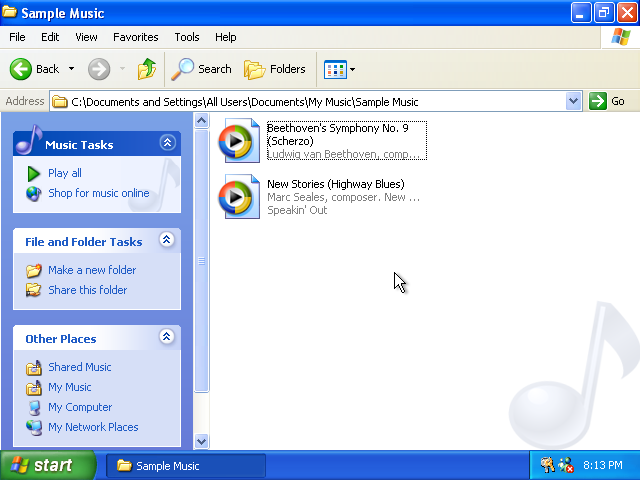Click the Share this folder icon
640x480 pixels.
pyautogui.click(x=33, y=290)
